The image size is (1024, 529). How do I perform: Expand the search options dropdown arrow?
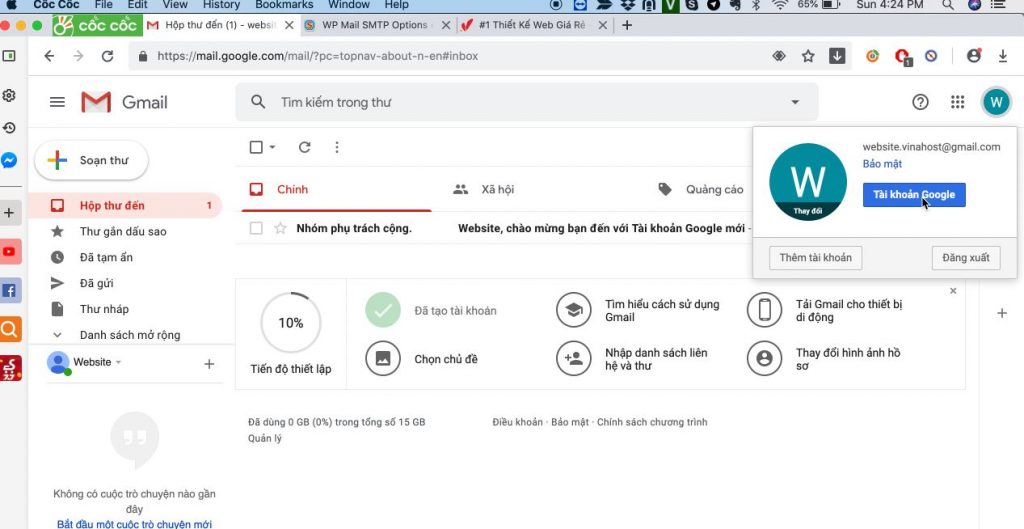(795, 102)
